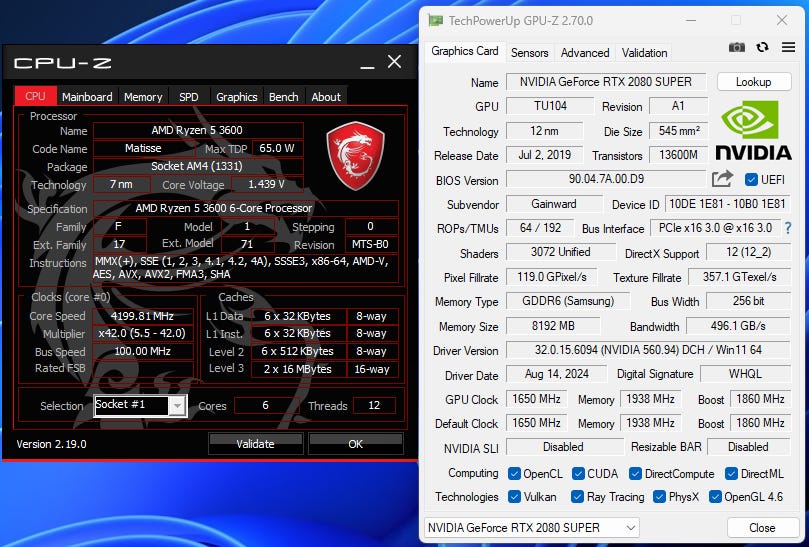Click the Specification AMD Ryzen 5 3600 6-Core field
Image resolution: width=809 pixels, height=547 pixels.
(x=246, y=208)
